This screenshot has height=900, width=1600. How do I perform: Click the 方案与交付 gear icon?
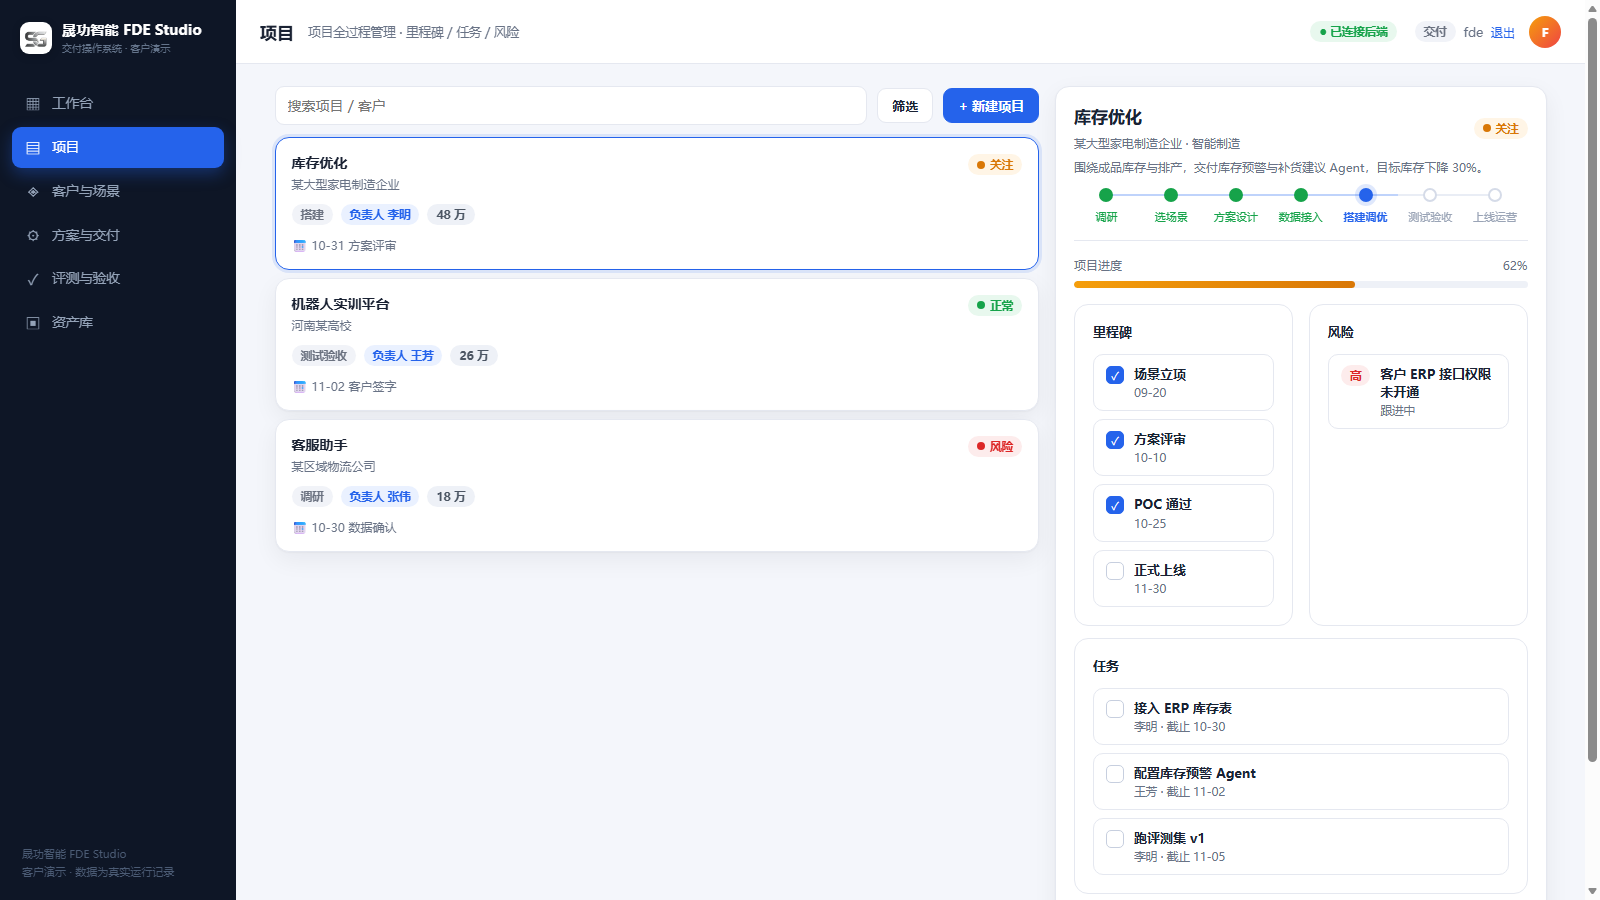click(33, 236)
